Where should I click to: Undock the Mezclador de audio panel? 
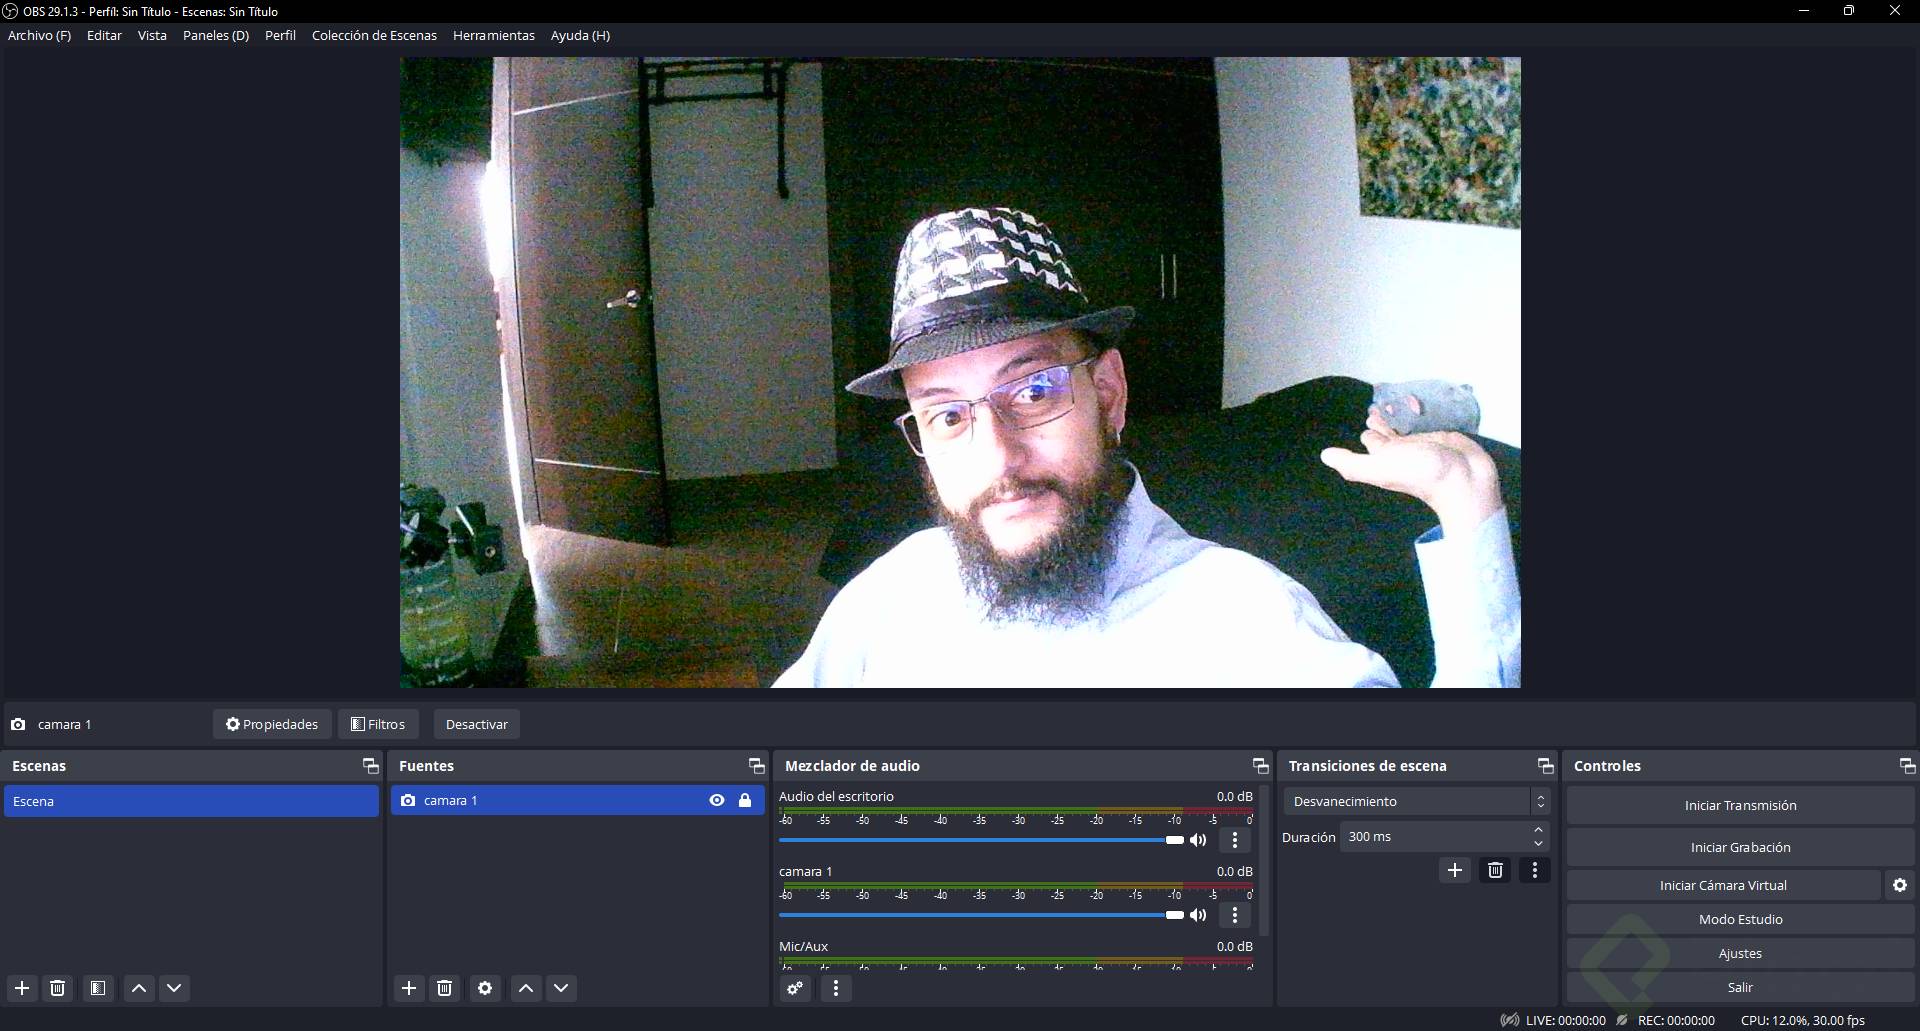click(x=1261, y=766)
